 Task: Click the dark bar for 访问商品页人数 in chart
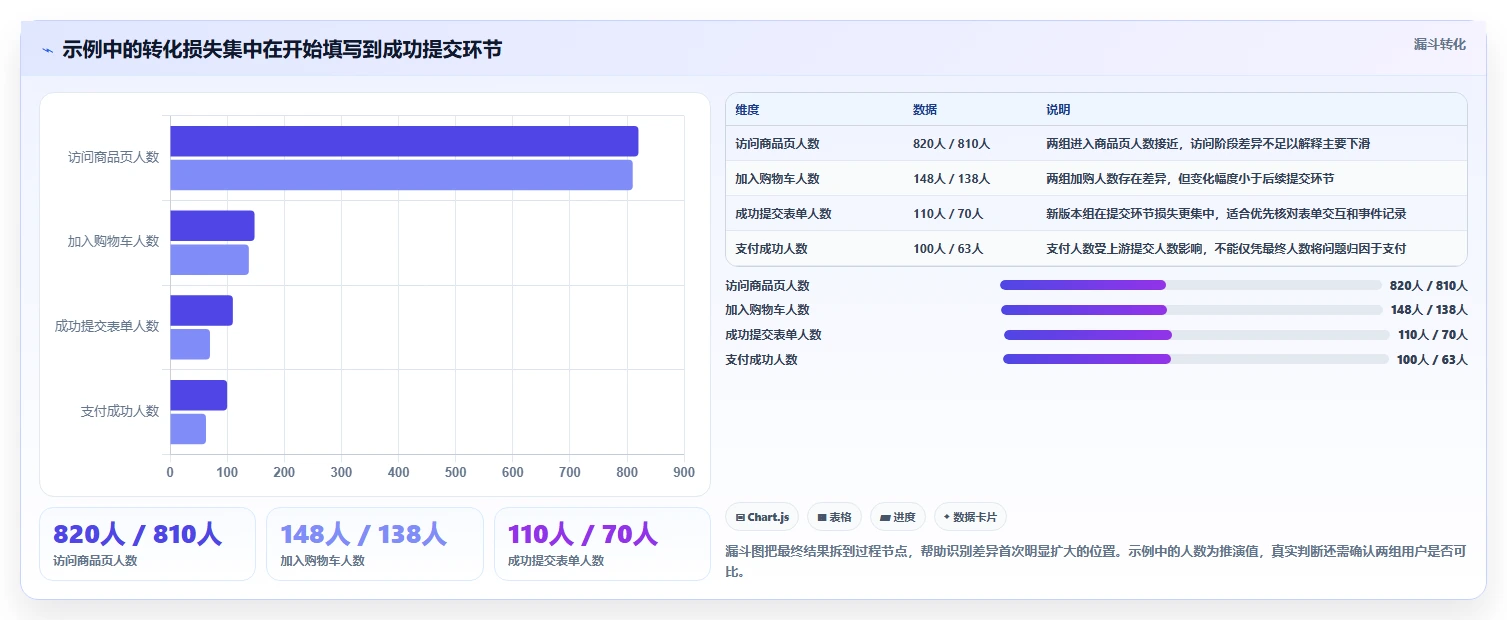point(404,141)
